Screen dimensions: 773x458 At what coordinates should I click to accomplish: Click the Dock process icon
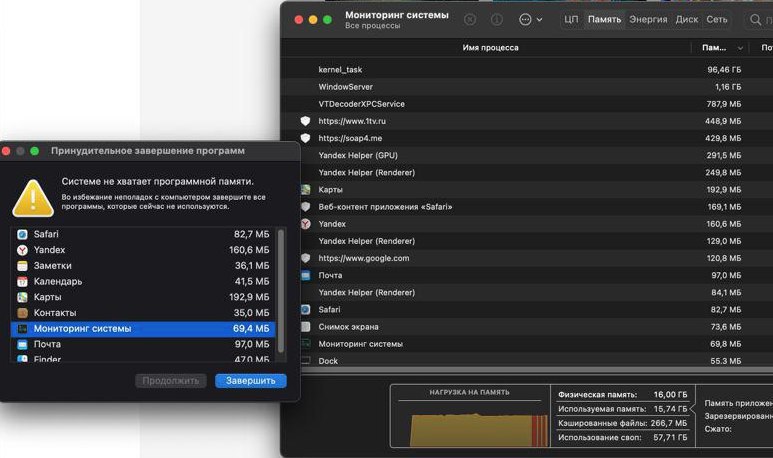(x=305, y=360)
